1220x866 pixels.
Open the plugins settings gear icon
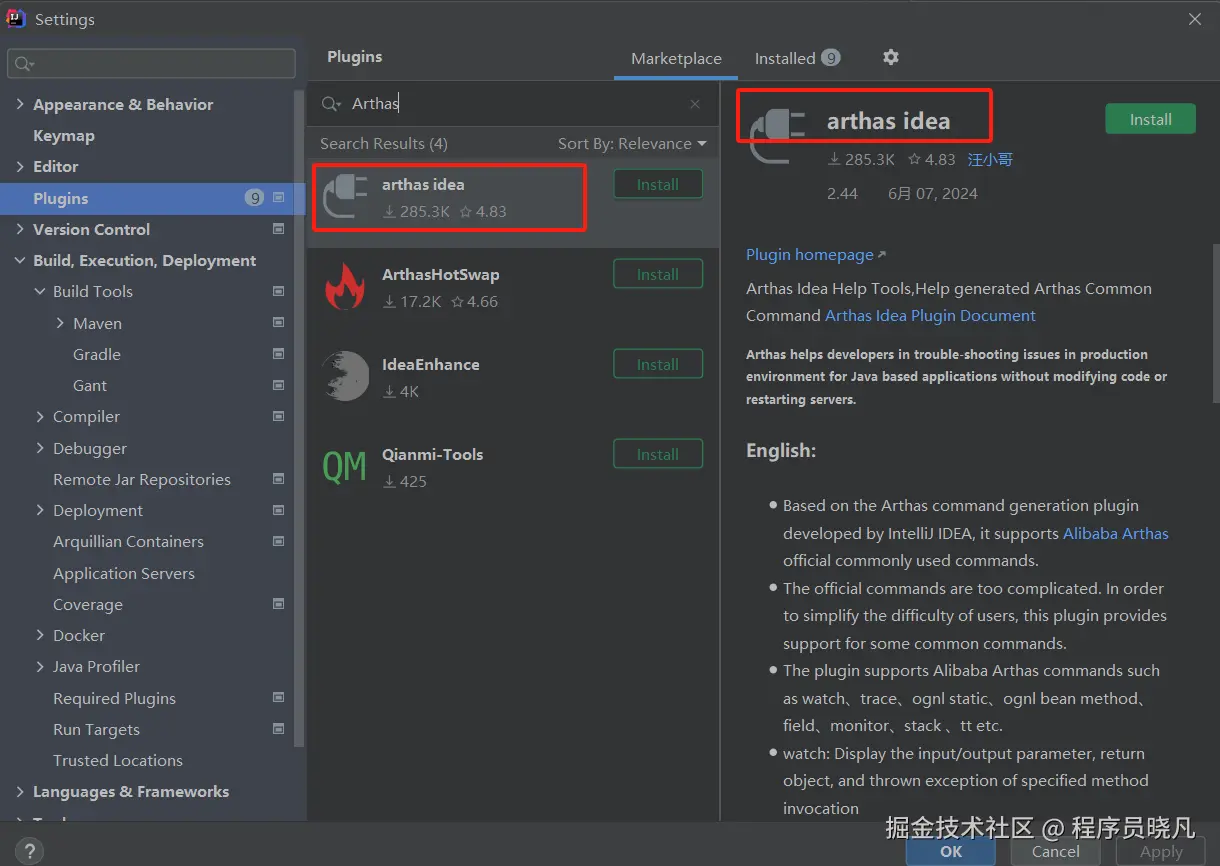tap(891, 58)
